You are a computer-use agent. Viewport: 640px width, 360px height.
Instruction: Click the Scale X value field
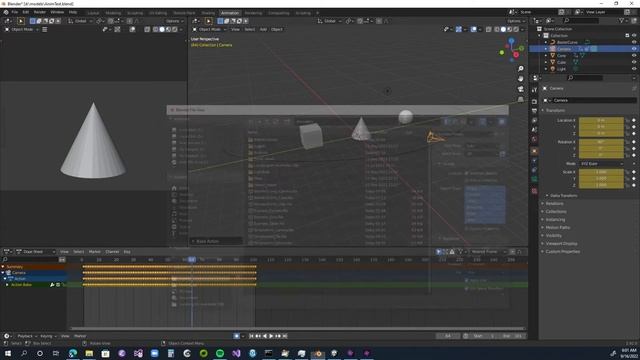coord(601,172)
